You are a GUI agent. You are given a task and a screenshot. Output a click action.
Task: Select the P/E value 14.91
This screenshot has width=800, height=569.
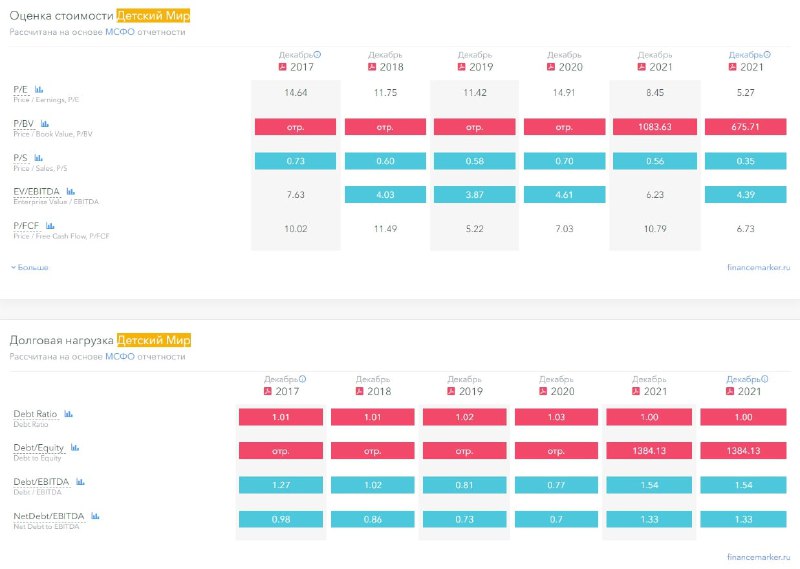tap(564, 93)
